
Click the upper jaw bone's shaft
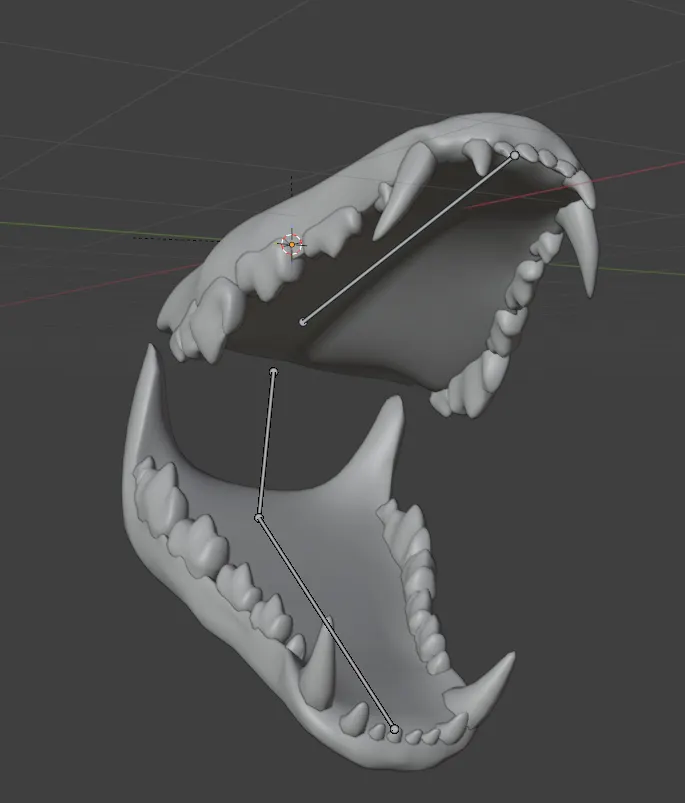point(410,237)
